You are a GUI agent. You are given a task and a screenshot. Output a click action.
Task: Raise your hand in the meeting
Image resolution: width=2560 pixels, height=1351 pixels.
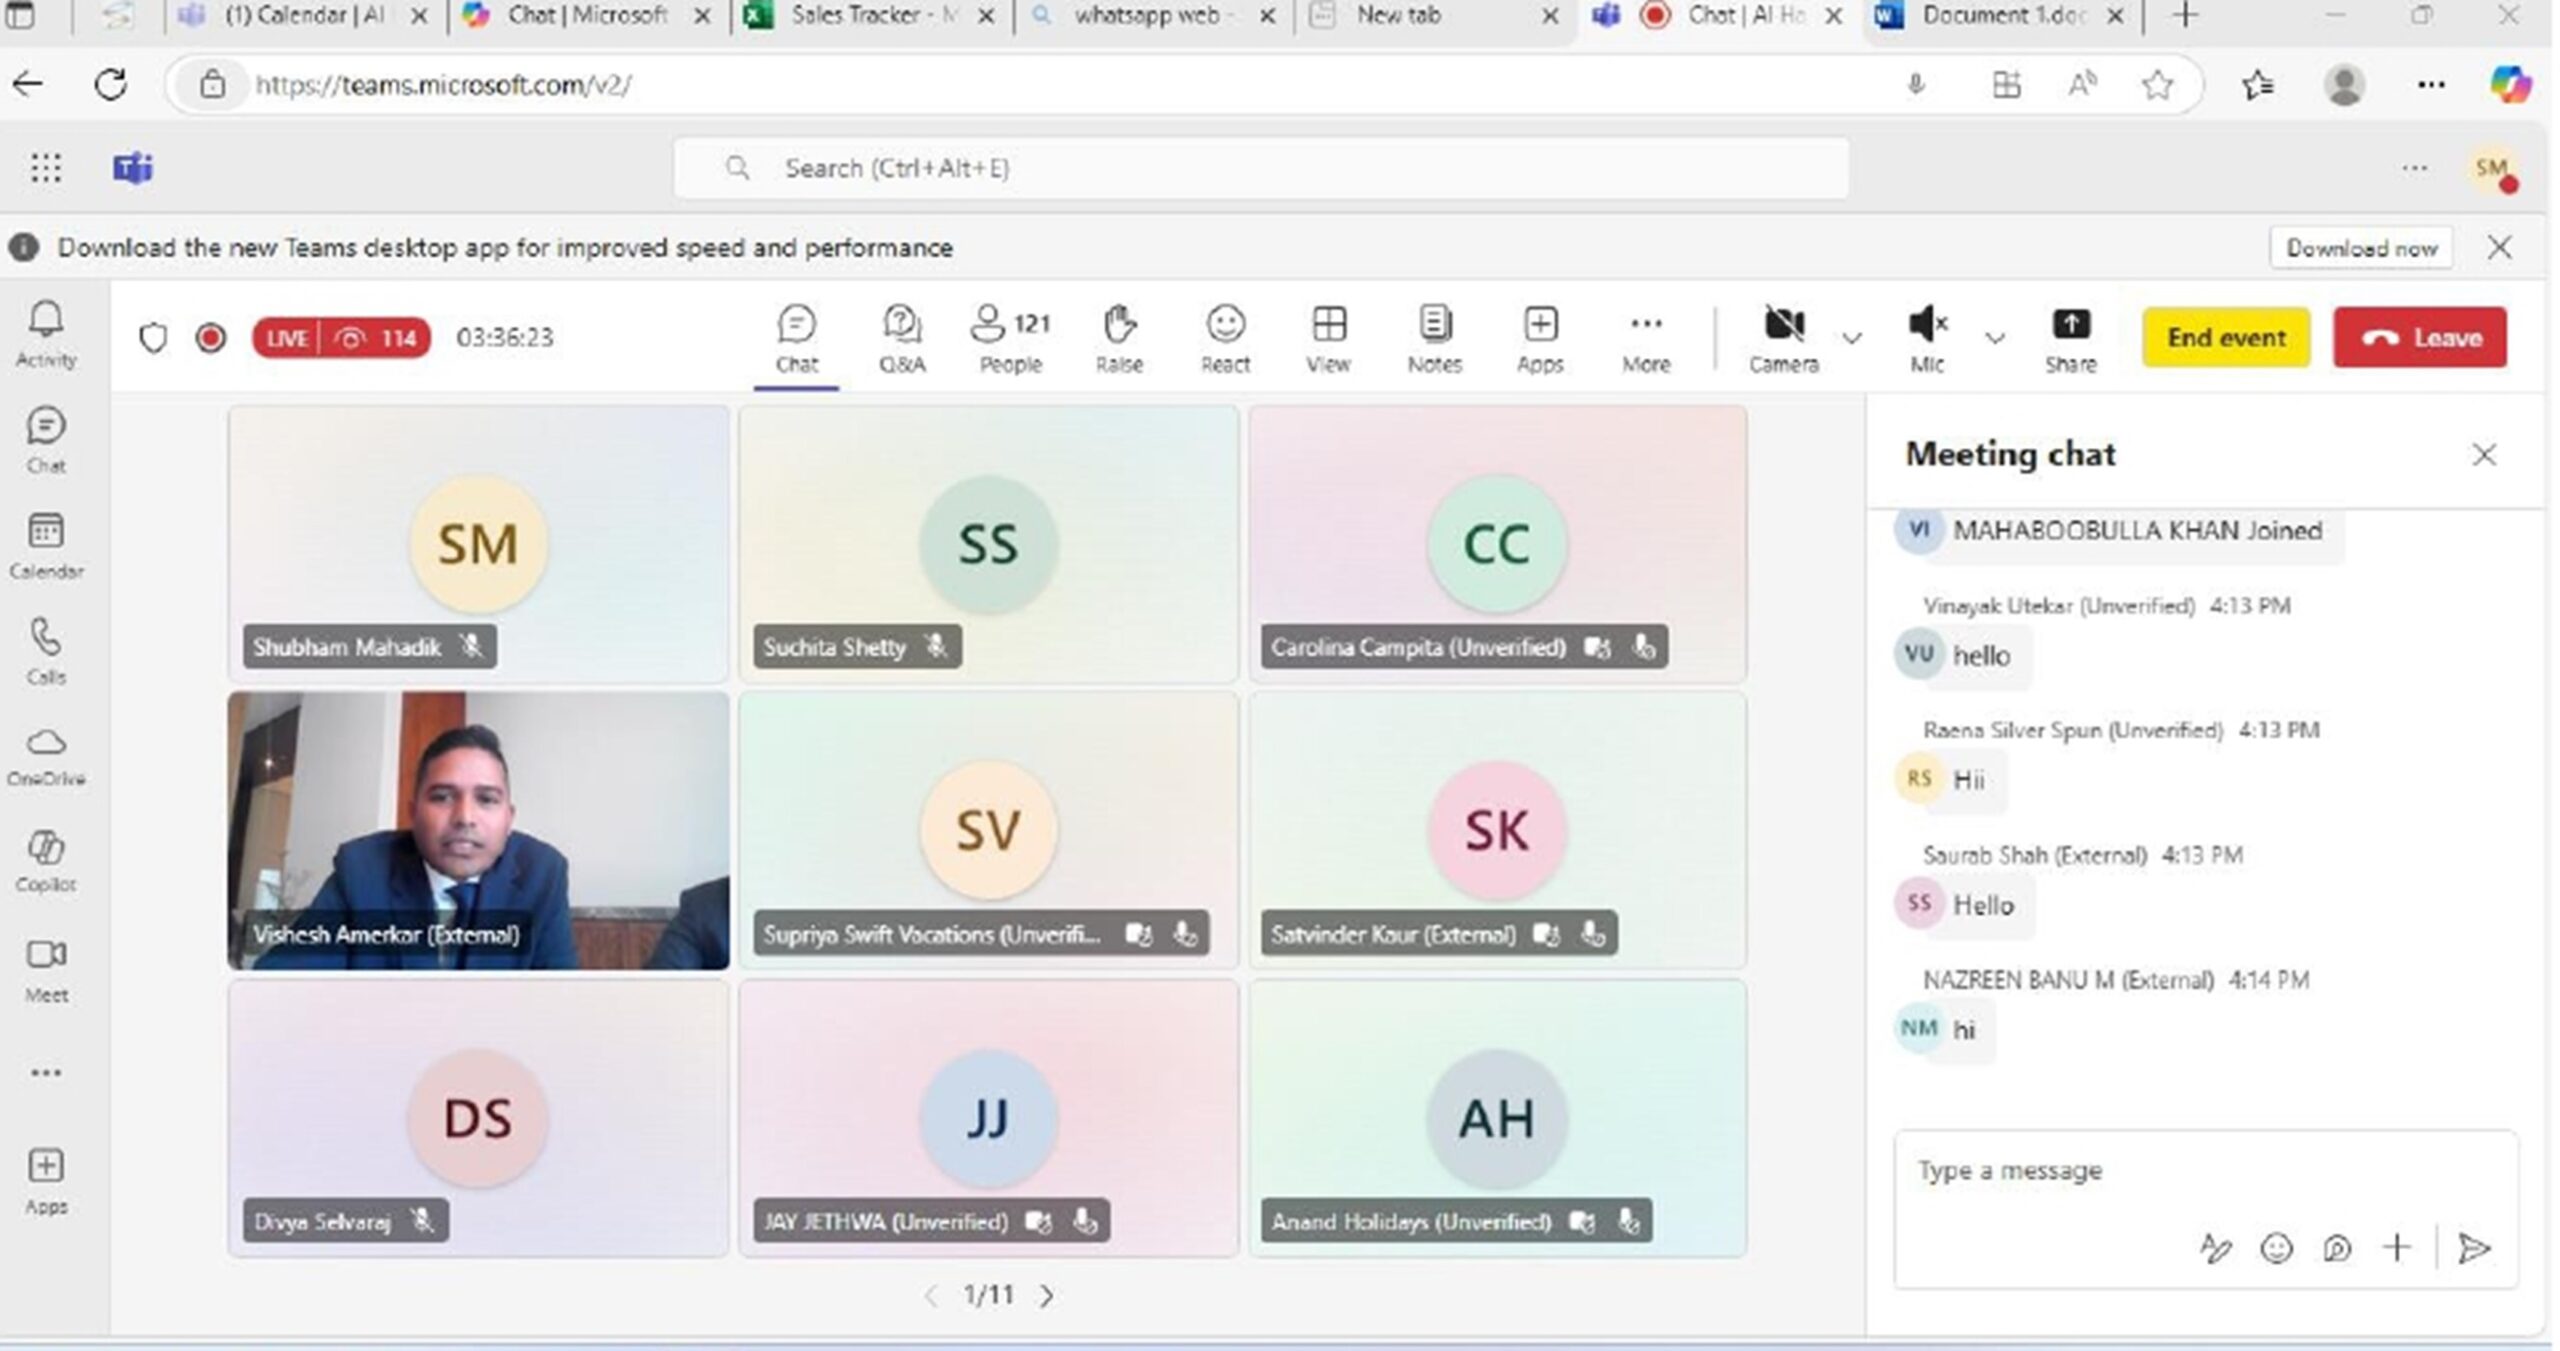click(1119, 339)
